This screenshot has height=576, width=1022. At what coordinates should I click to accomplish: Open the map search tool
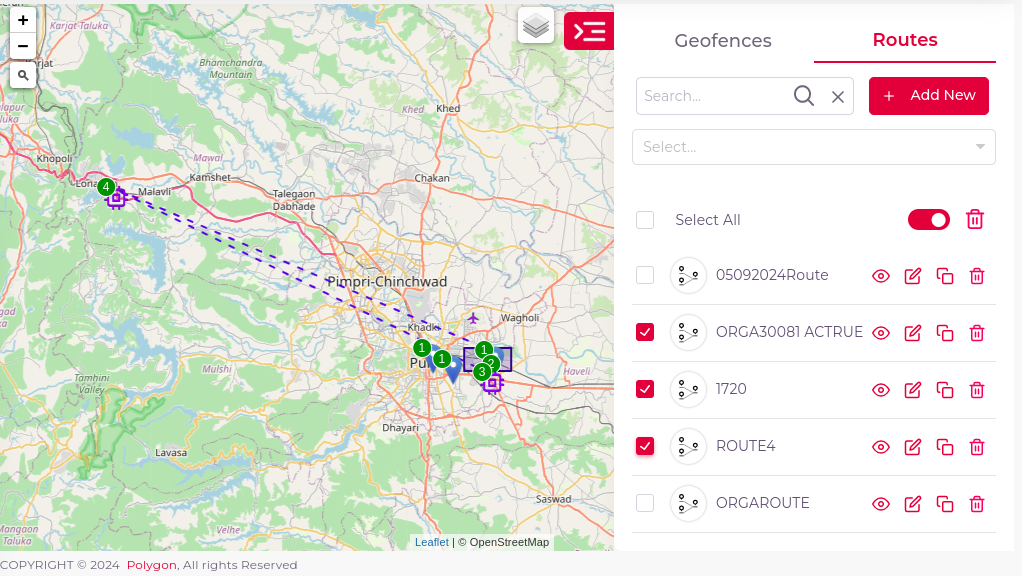tap(23, 76)
